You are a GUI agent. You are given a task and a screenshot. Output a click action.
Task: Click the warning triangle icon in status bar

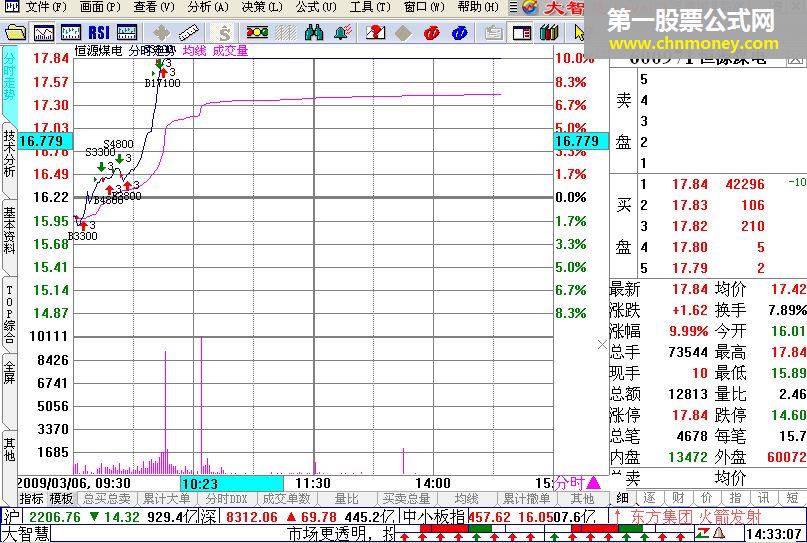pos(720,534)
